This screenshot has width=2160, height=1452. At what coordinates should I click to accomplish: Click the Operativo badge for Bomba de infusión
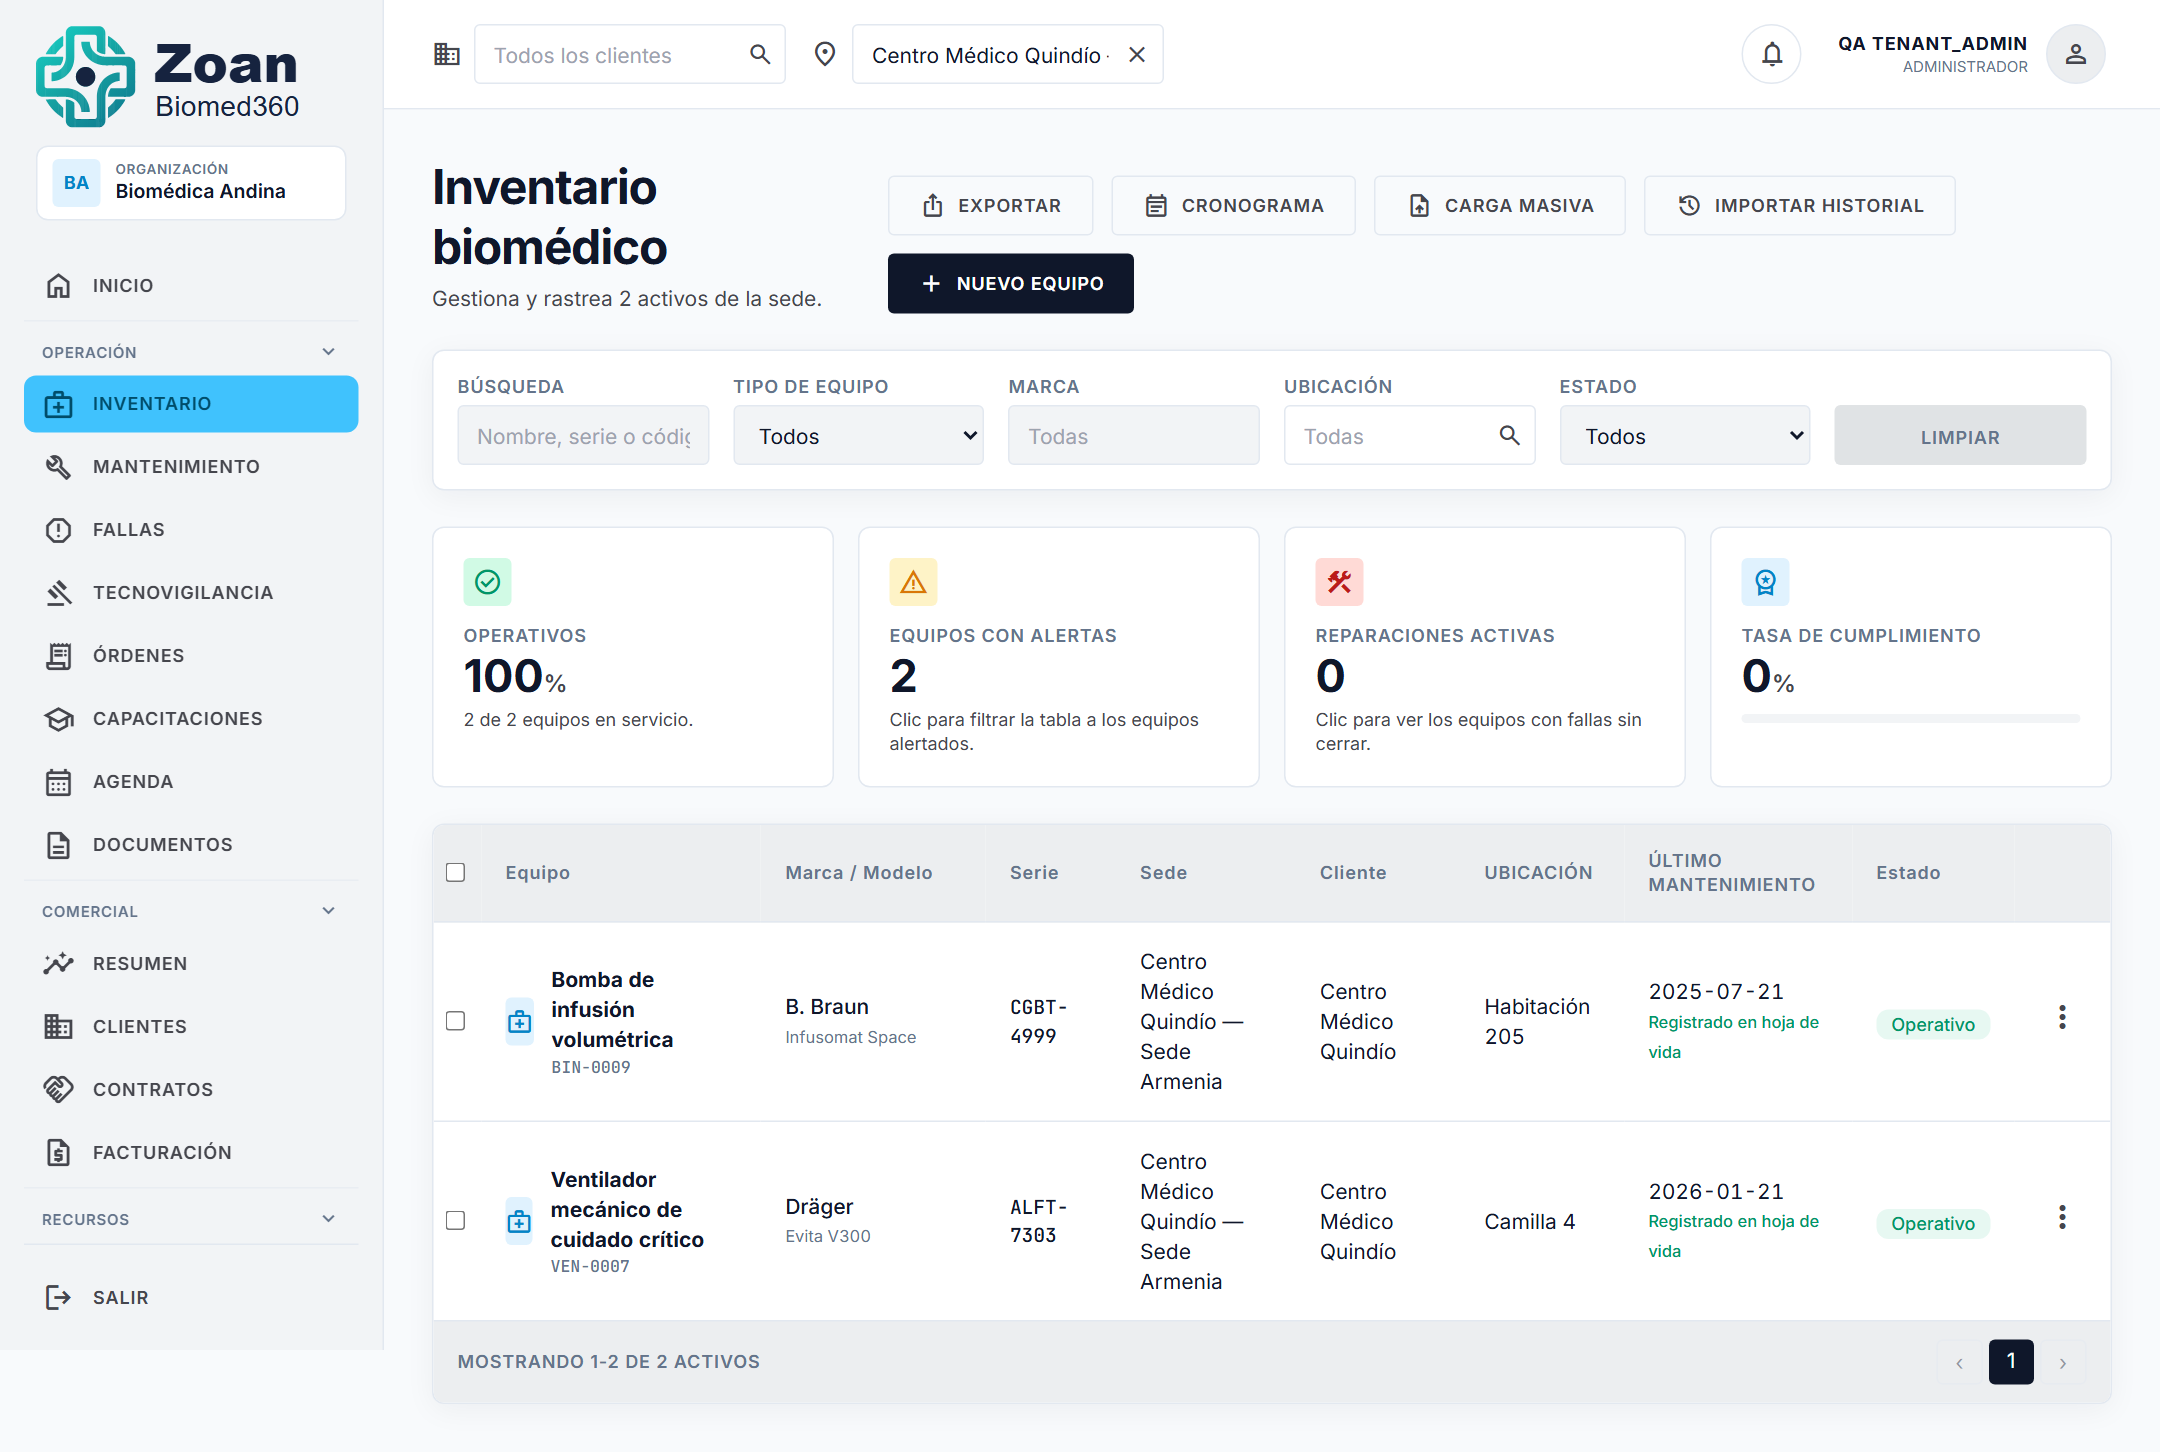tap(1932, 1024)
